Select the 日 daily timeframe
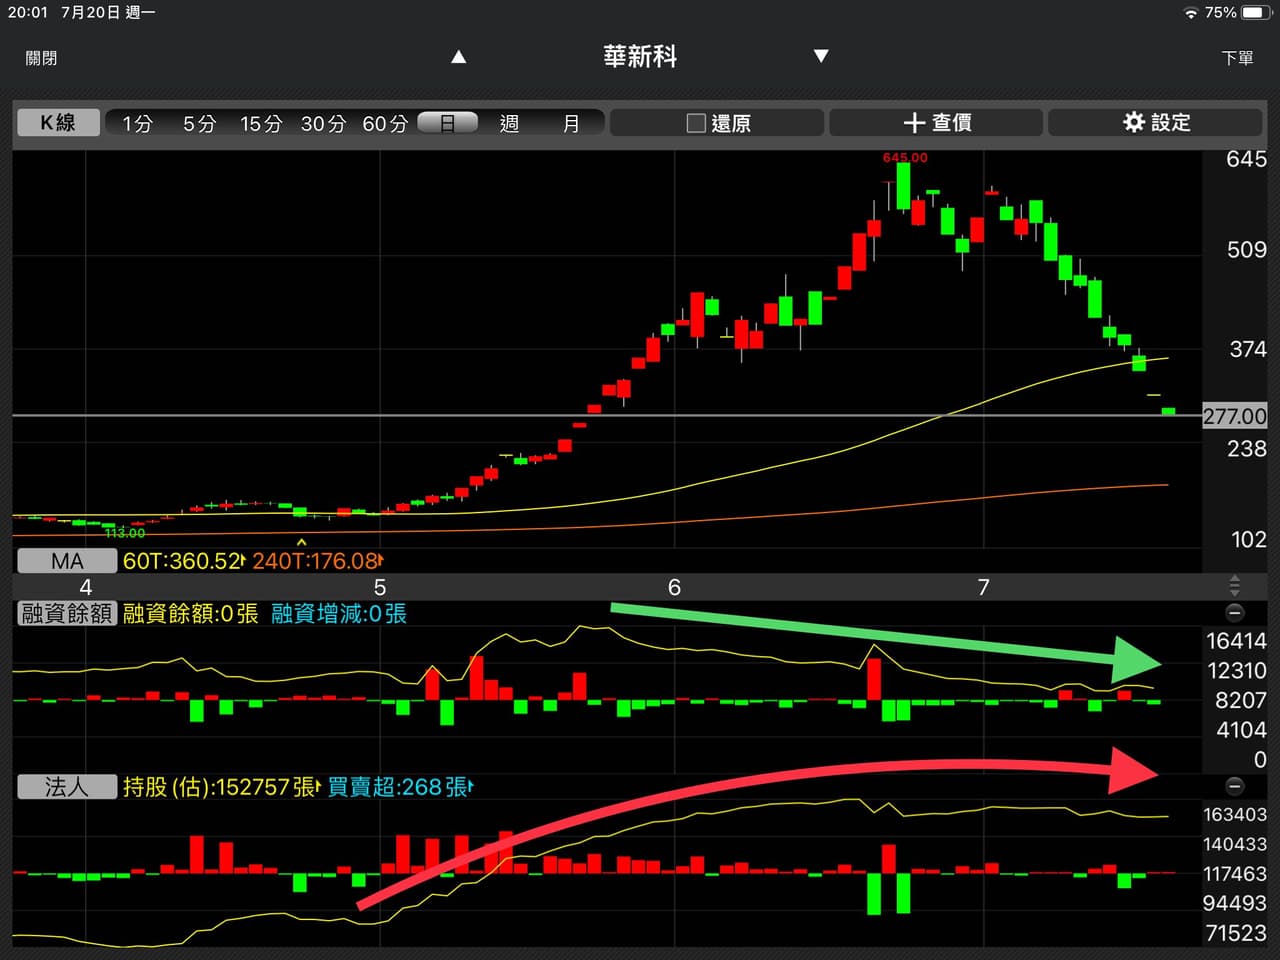Screen dimensions: 1280x960 click(447, 123)
